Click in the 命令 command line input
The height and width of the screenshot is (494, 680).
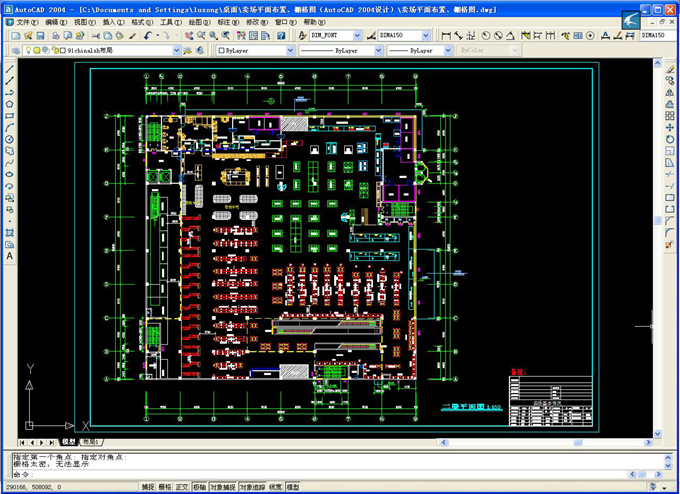click(x=300, y=473)
